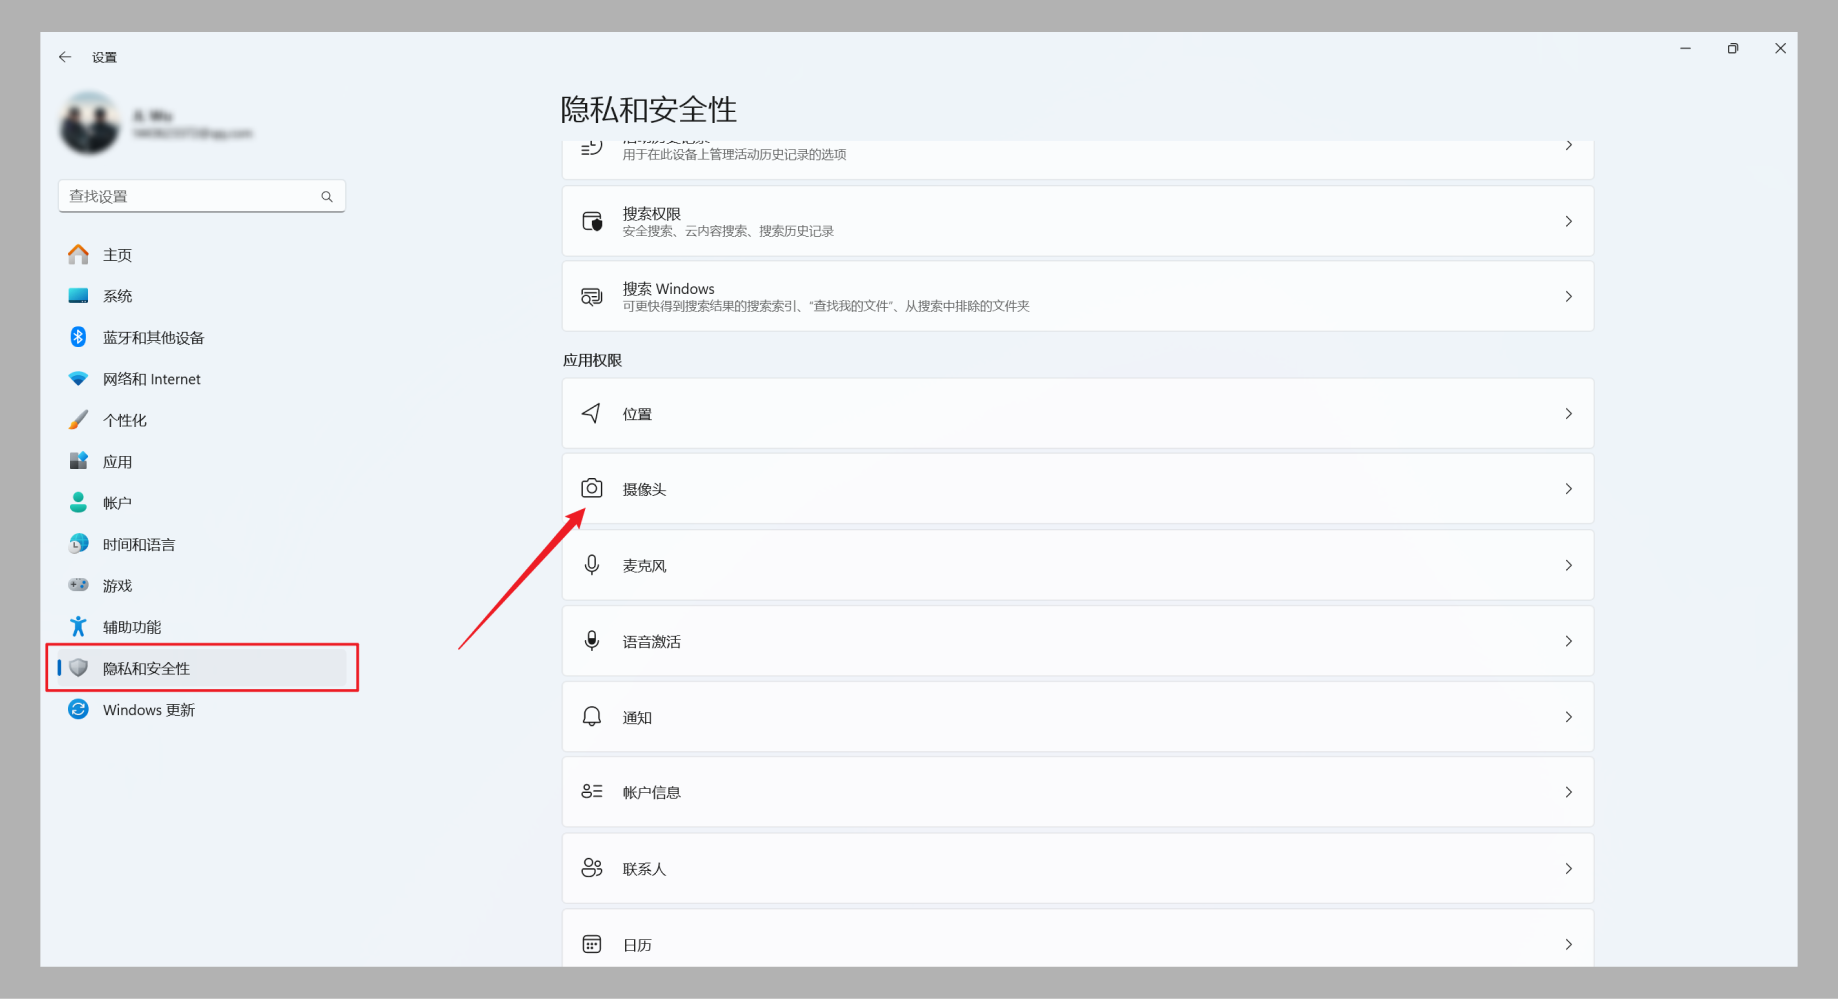Expand 搜索权限 using its chevron

tap(1568, 221)
